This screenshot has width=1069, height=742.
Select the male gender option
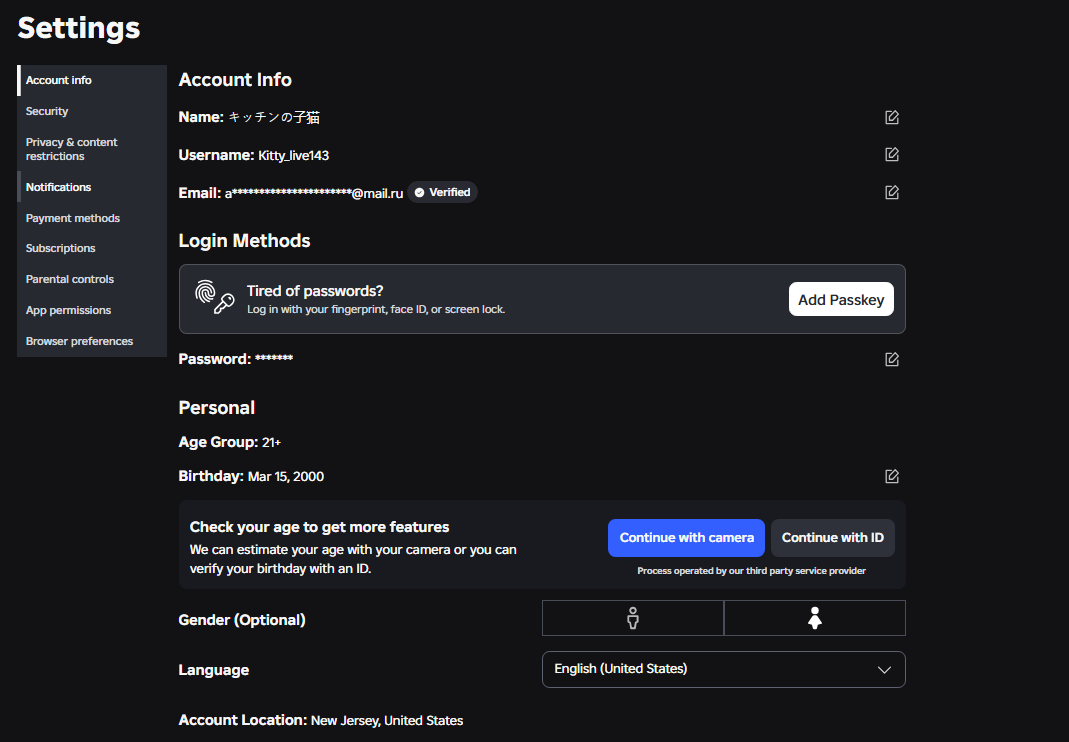[632, 618]
